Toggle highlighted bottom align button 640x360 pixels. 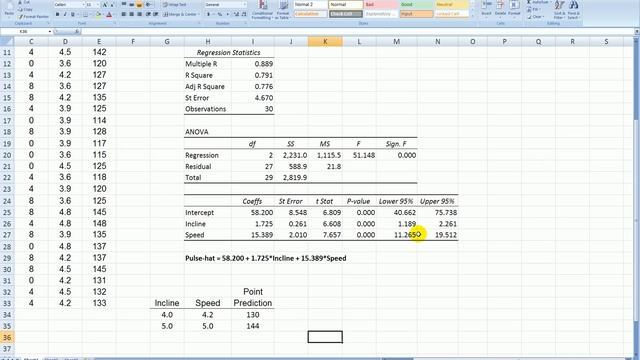(x=139, y=4)
